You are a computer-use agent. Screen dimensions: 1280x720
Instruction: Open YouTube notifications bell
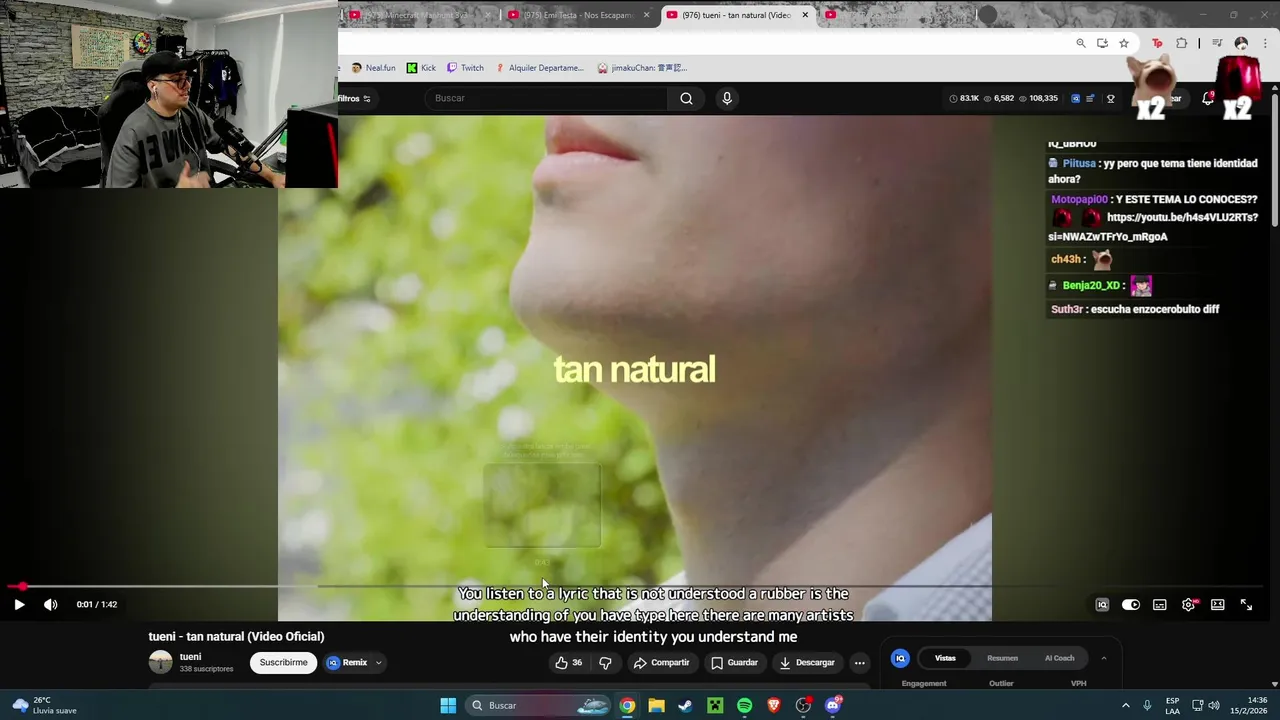click(x=1208, y=98)
